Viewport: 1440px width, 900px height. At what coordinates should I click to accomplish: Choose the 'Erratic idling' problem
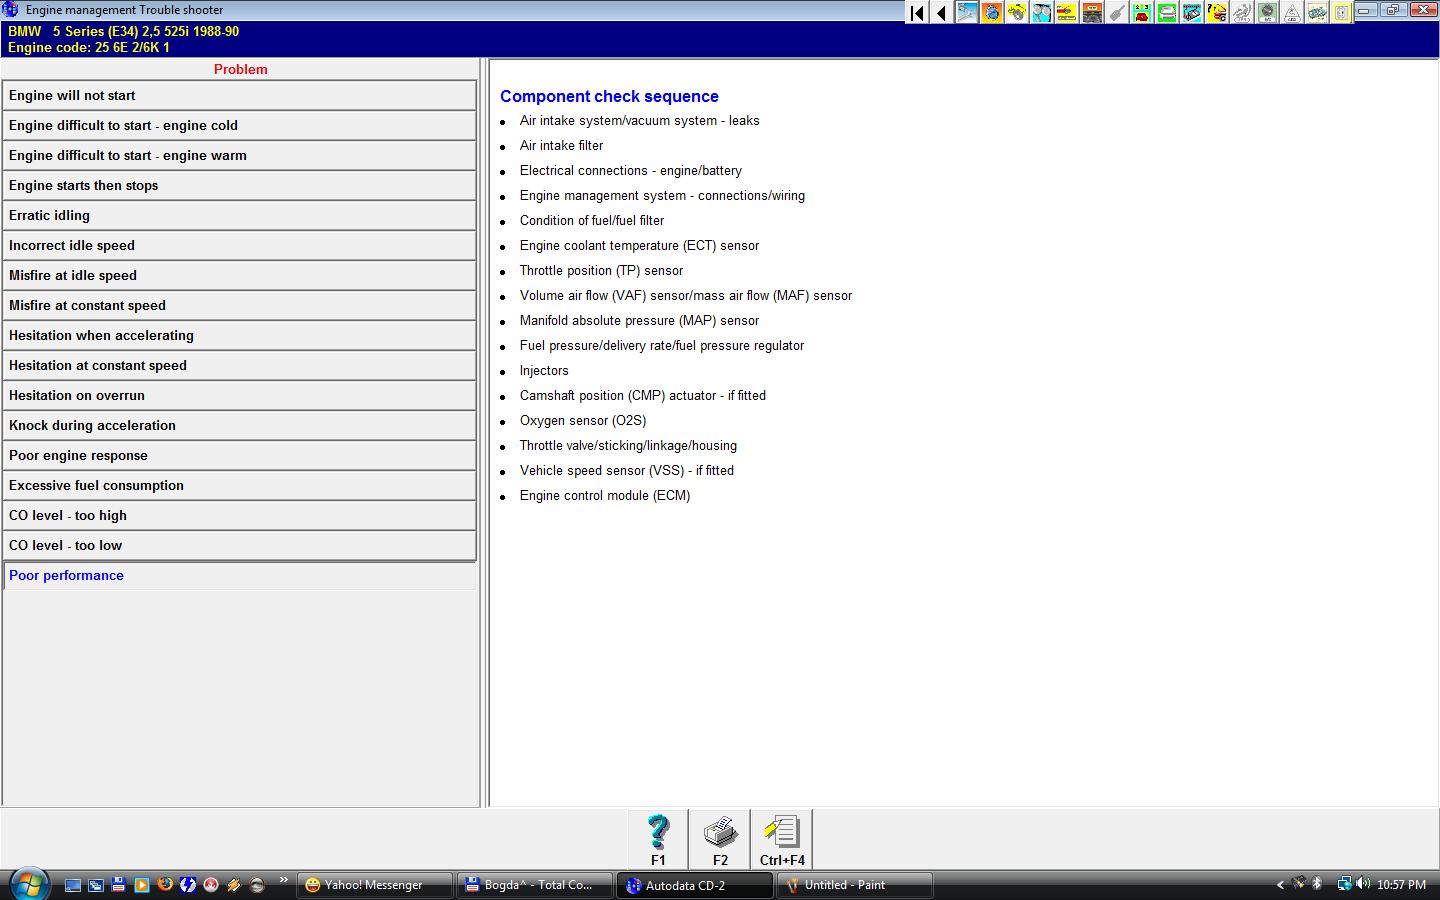[x=239, y=215]
